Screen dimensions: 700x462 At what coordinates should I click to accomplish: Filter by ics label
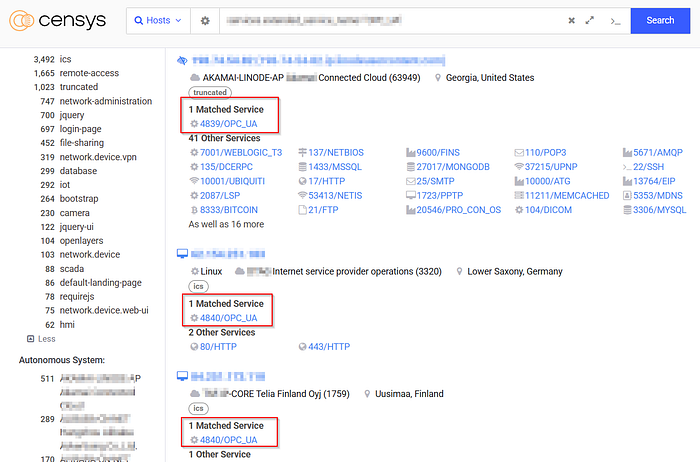[65, 59]
